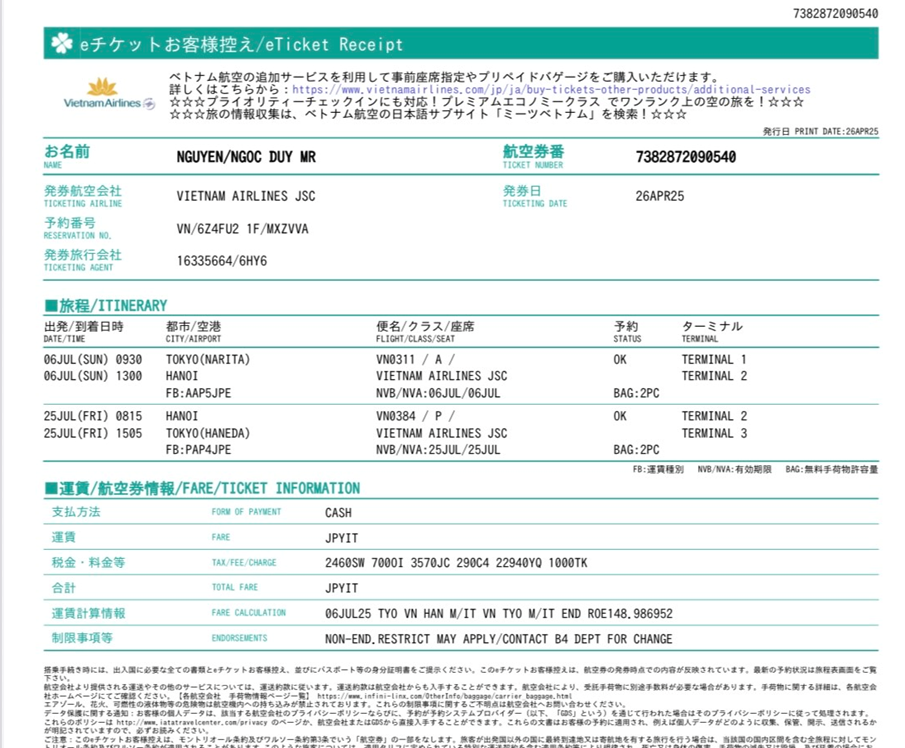Click the ticketing date 26APR25

(660, 196)
